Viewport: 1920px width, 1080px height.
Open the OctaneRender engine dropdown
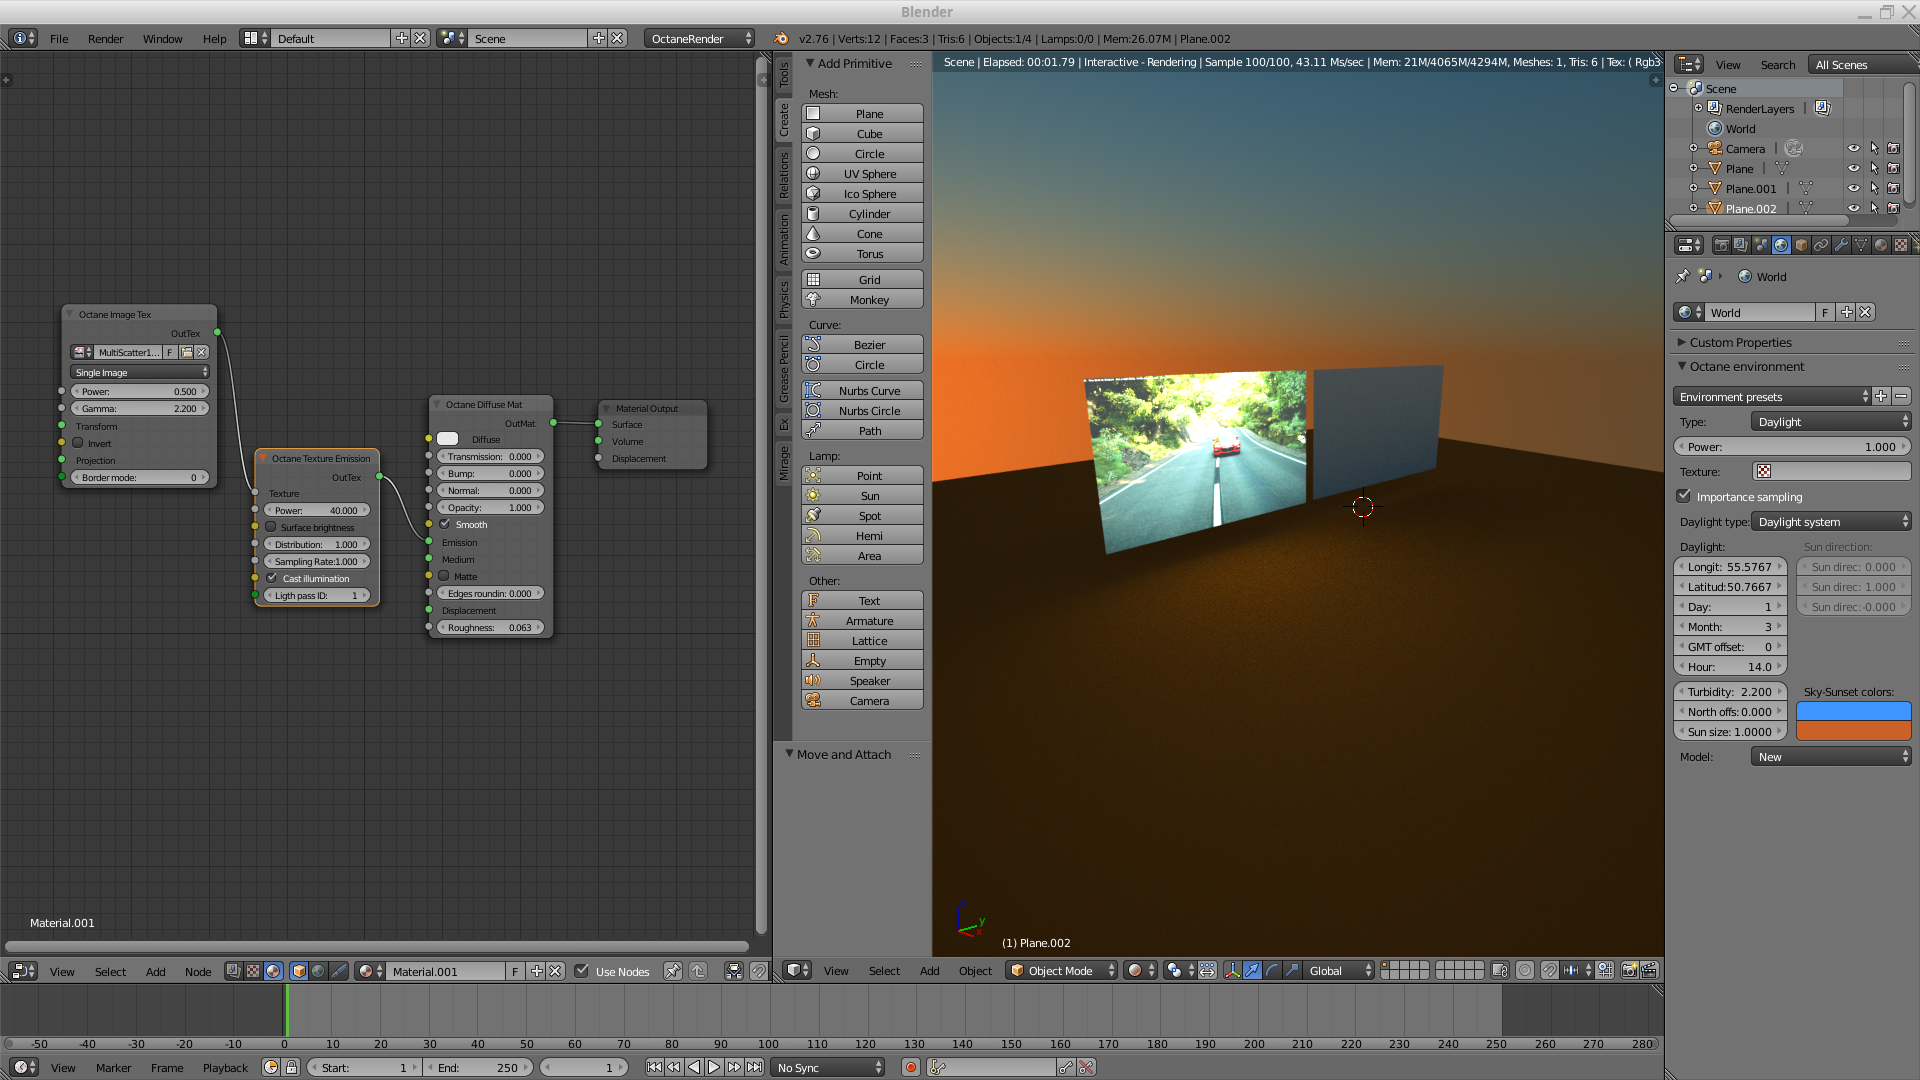[699, 39]
